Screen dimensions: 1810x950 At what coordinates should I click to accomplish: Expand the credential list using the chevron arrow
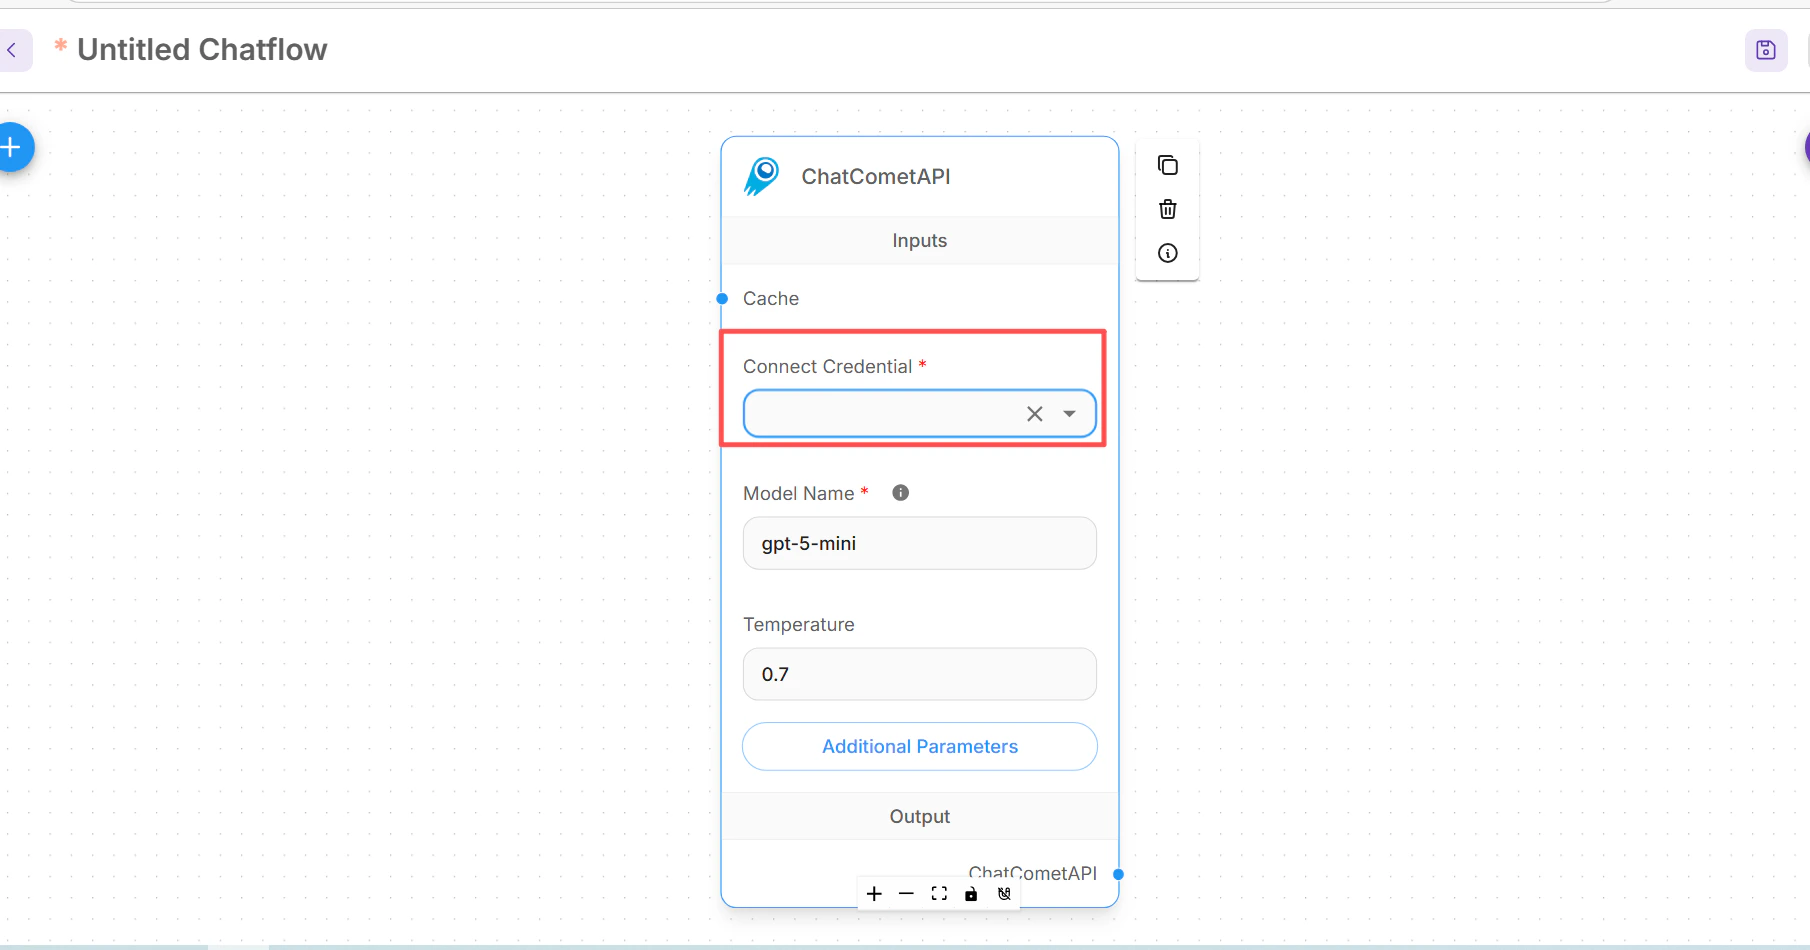coord(1069,413)
